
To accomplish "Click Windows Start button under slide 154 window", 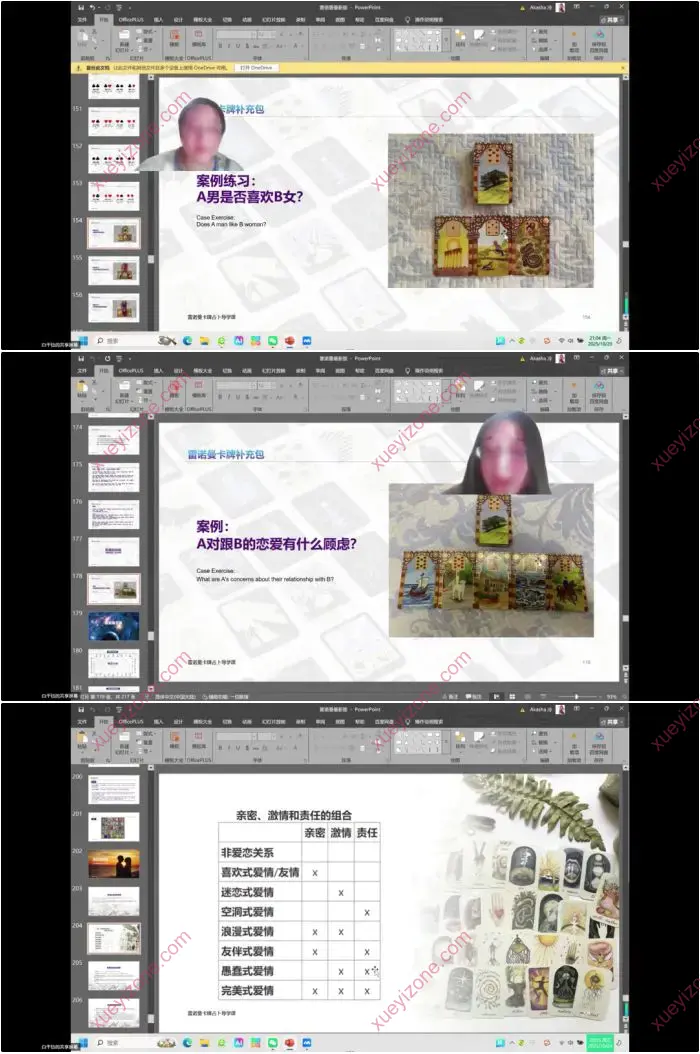I will (83, 341).
